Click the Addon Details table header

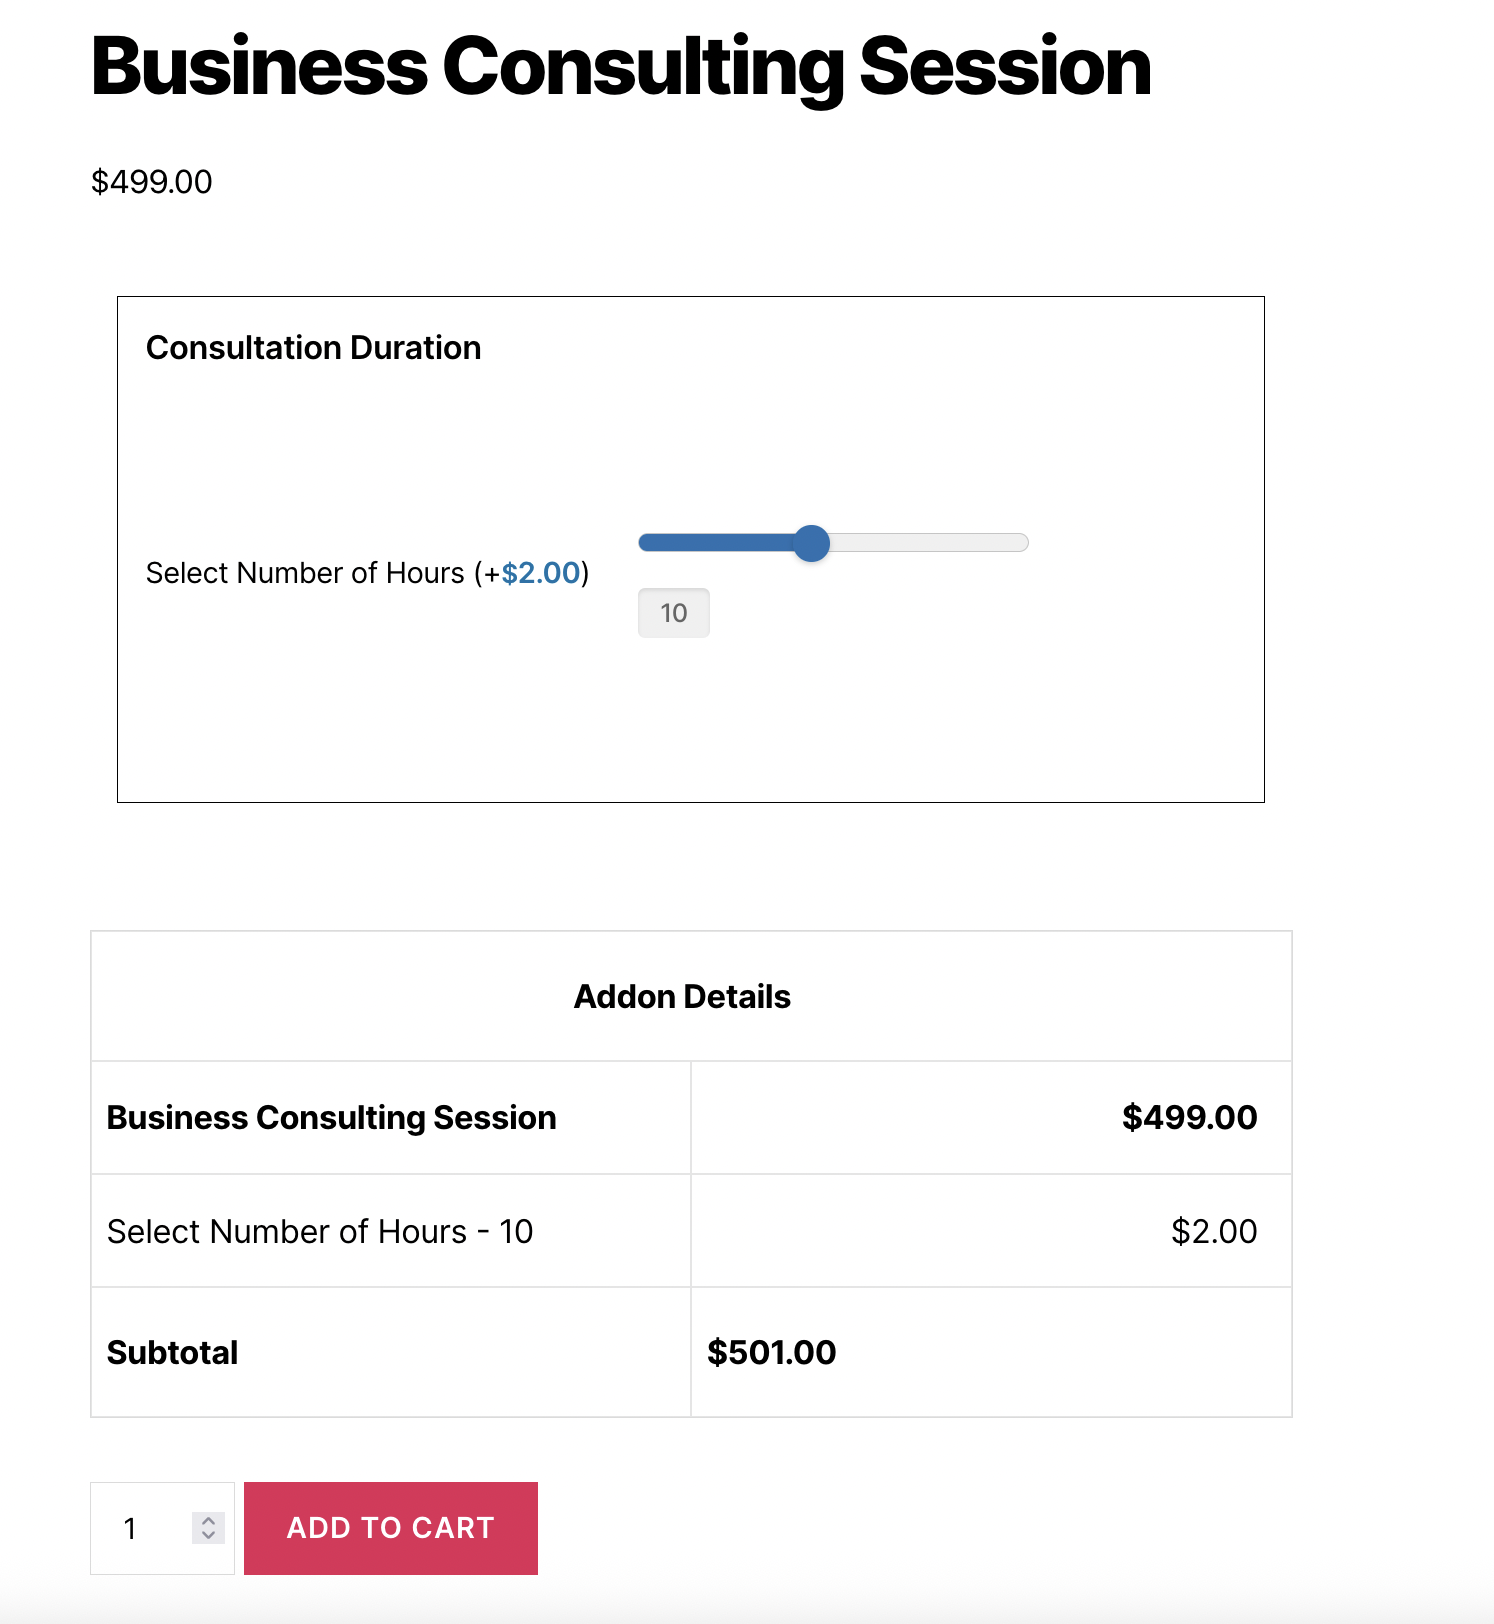[682, 997]
